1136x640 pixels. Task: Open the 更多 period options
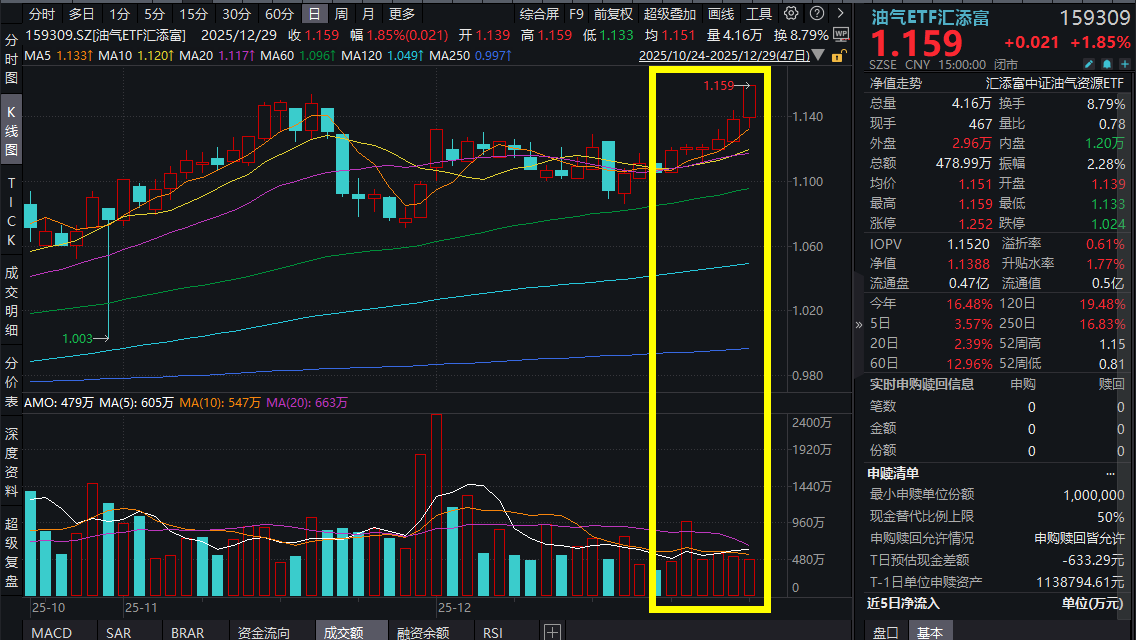[x=402, y=14]
